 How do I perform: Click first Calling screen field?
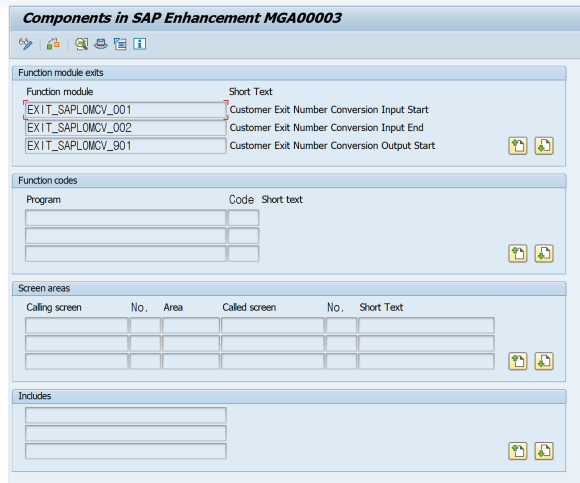77,325
